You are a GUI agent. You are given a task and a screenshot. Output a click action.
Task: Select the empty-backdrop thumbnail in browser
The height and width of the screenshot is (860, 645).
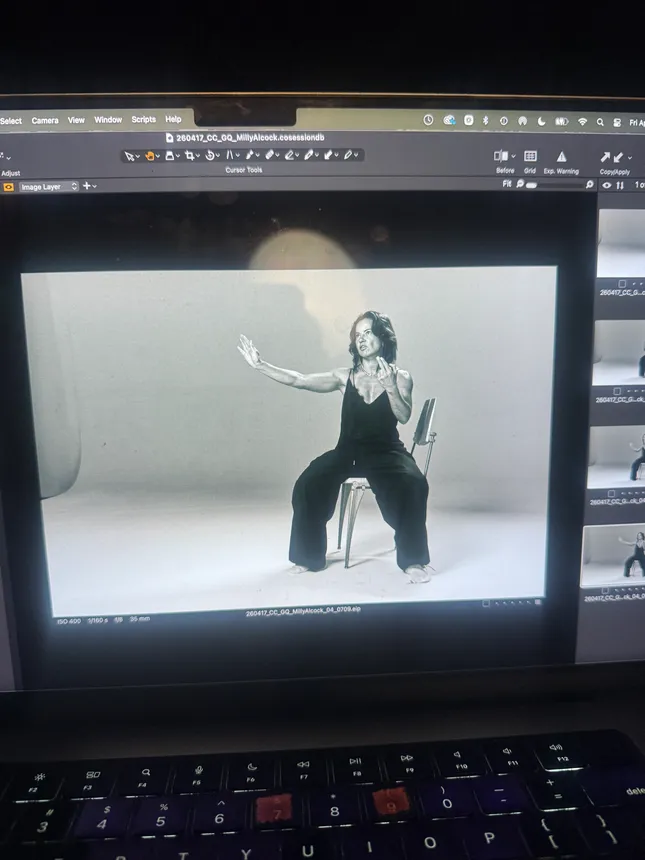(x=621, y=243)
